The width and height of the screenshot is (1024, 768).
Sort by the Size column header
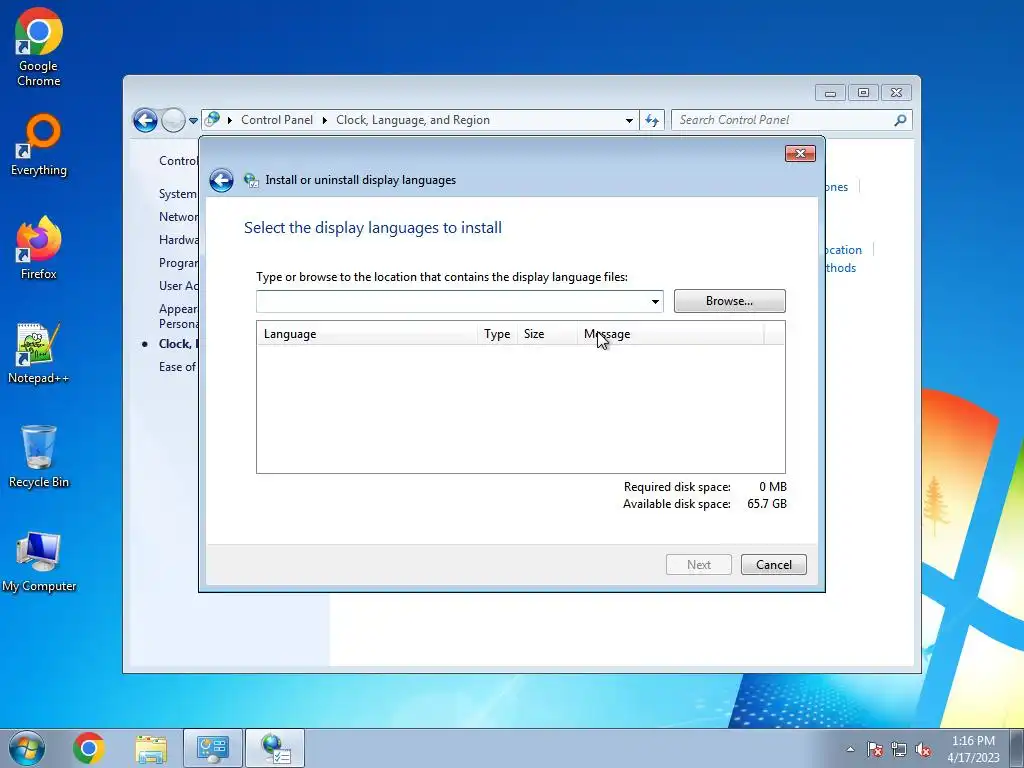547,334
